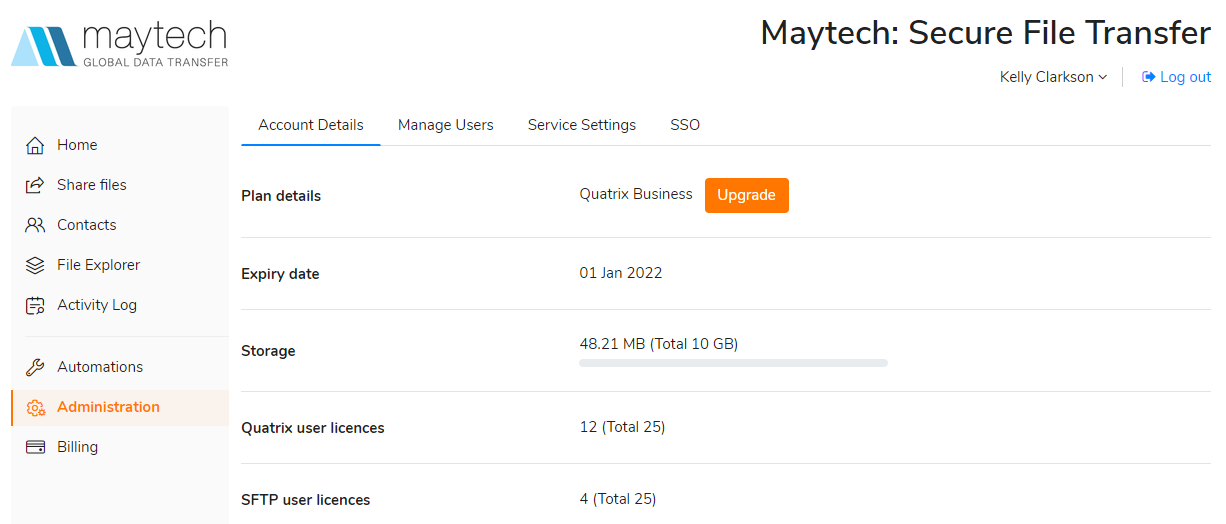Click the 12 (Total 25) licences value
This screenshot has width=1226, height=524.
(x=622, y=427)
